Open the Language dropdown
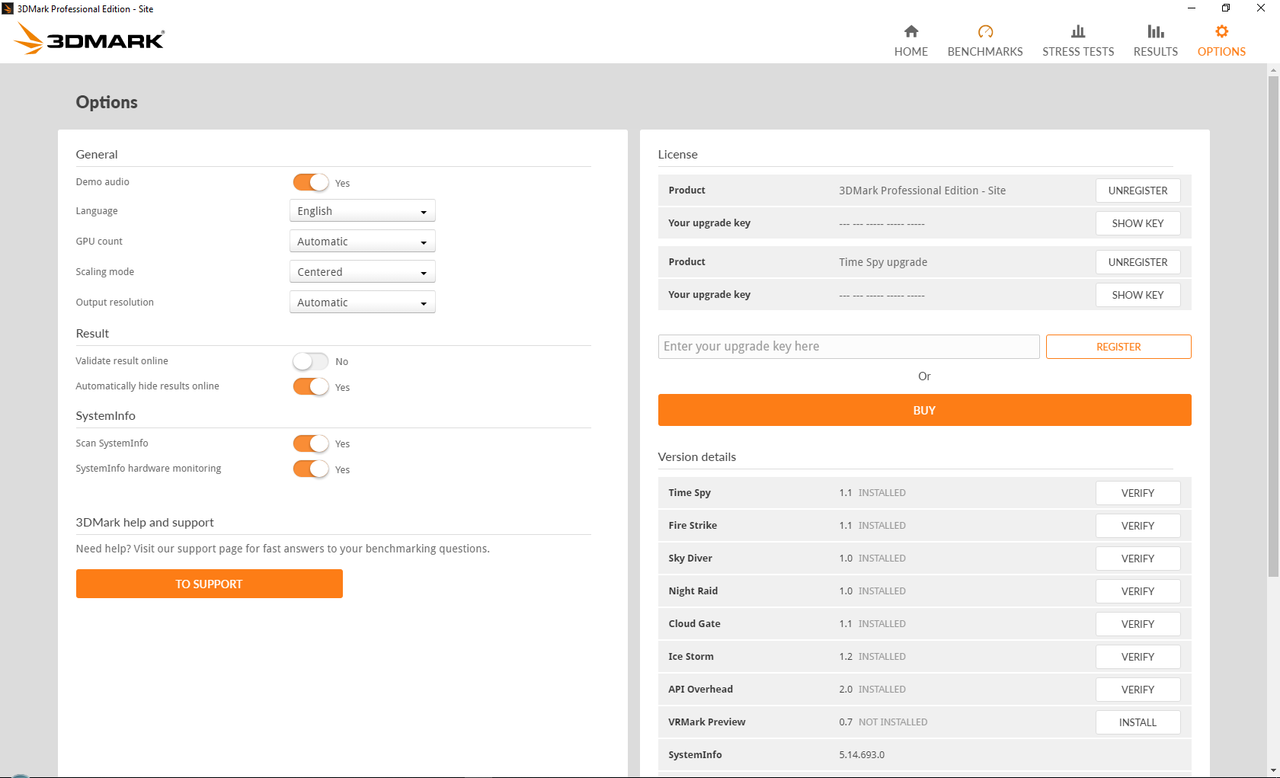The image size is (1280, 778). (362, 211)
